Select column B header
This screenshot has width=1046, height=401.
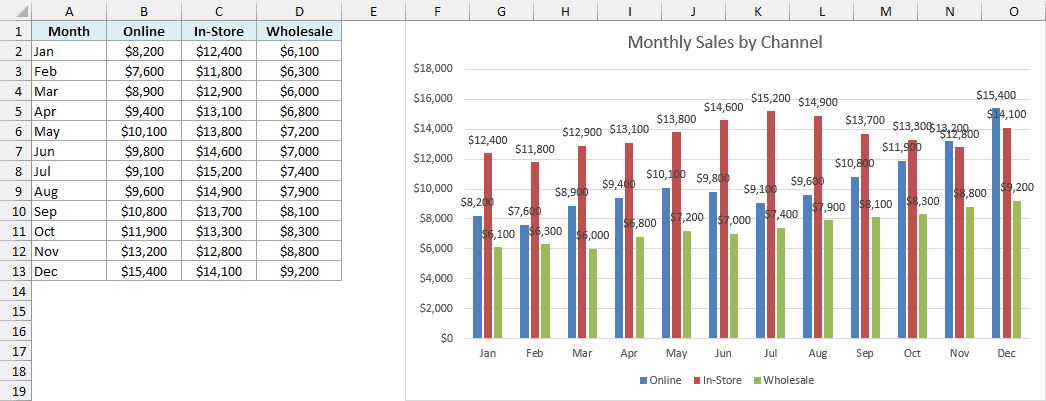point(143,11)
